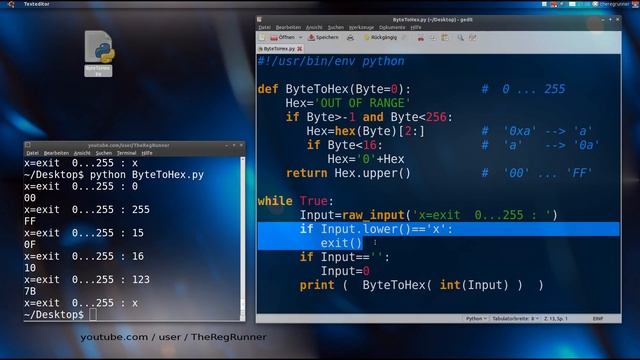Click the cursor position indicator in gedit status bar

coord(556,319)
